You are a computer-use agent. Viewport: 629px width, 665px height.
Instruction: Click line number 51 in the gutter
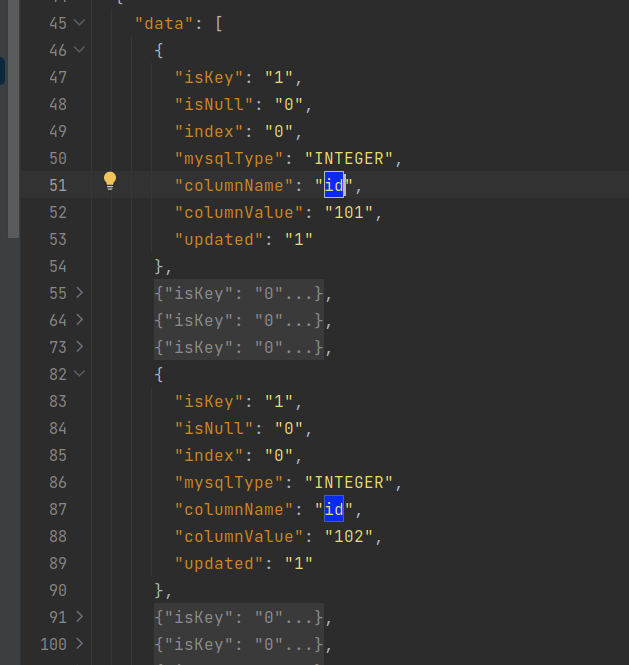[x=58, y=186]
